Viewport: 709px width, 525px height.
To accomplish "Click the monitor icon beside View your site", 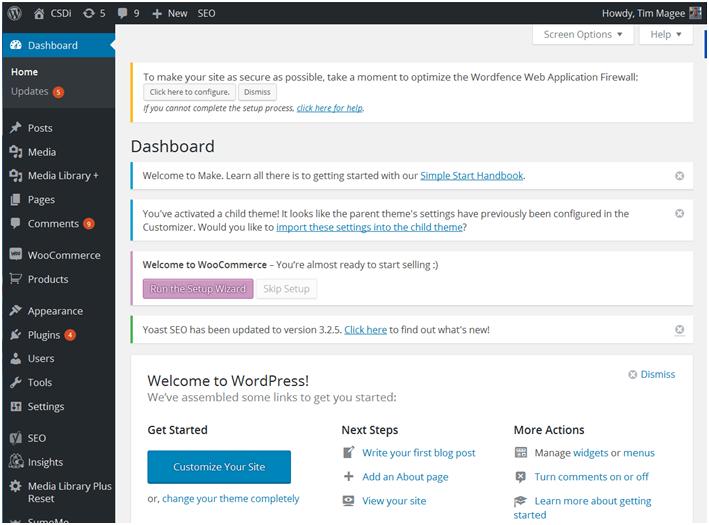I will [x=349, y=501].
